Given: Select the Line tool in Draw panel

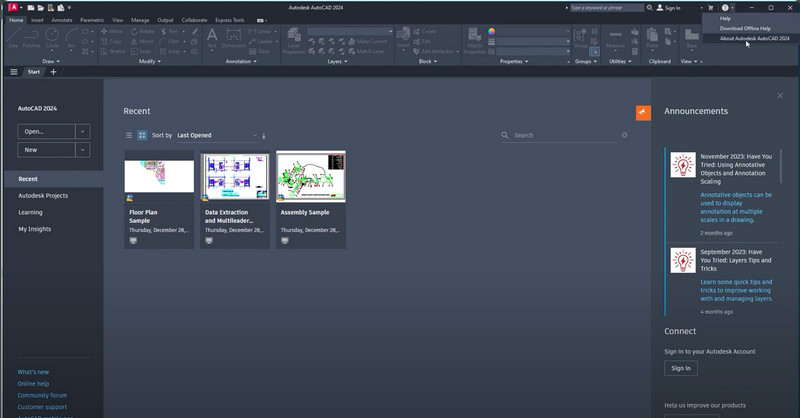Looking at the screenshot, I should click(x=13, y=38).
